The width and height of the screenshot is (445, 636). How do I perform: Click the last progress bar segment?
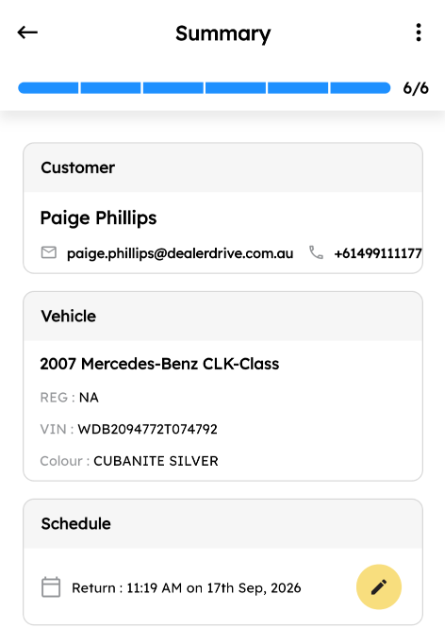click(x=361, y=88)
